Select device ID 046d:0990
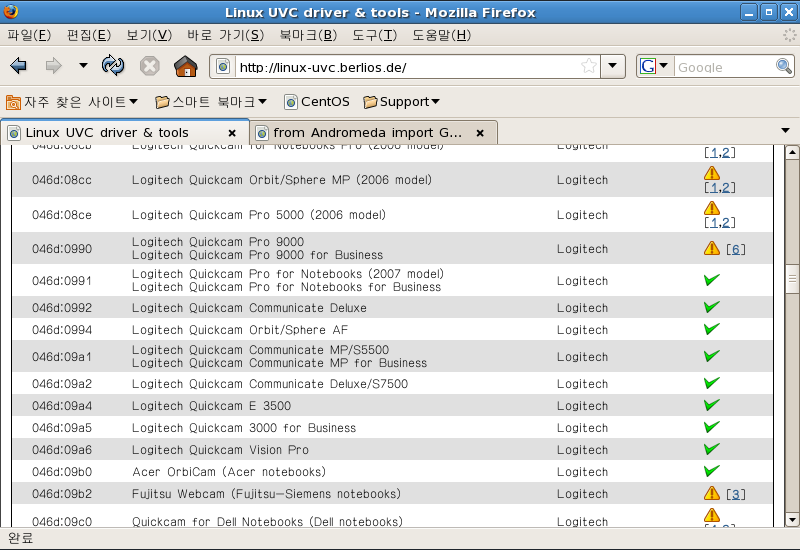800x550 pixels. tap(62, 249)
